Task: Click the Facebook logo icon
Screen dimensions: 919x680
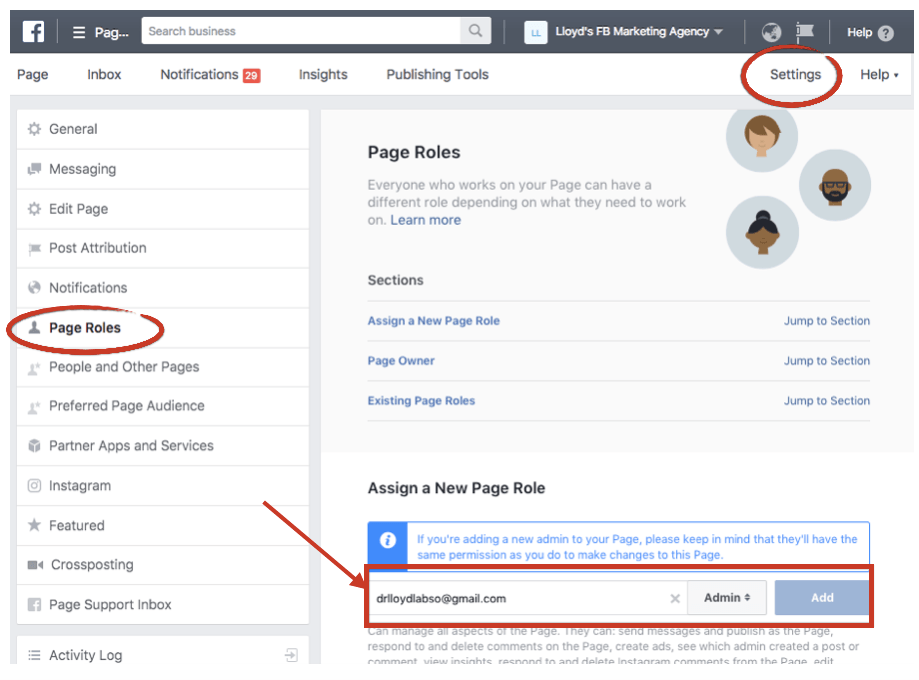Action: 33,32
